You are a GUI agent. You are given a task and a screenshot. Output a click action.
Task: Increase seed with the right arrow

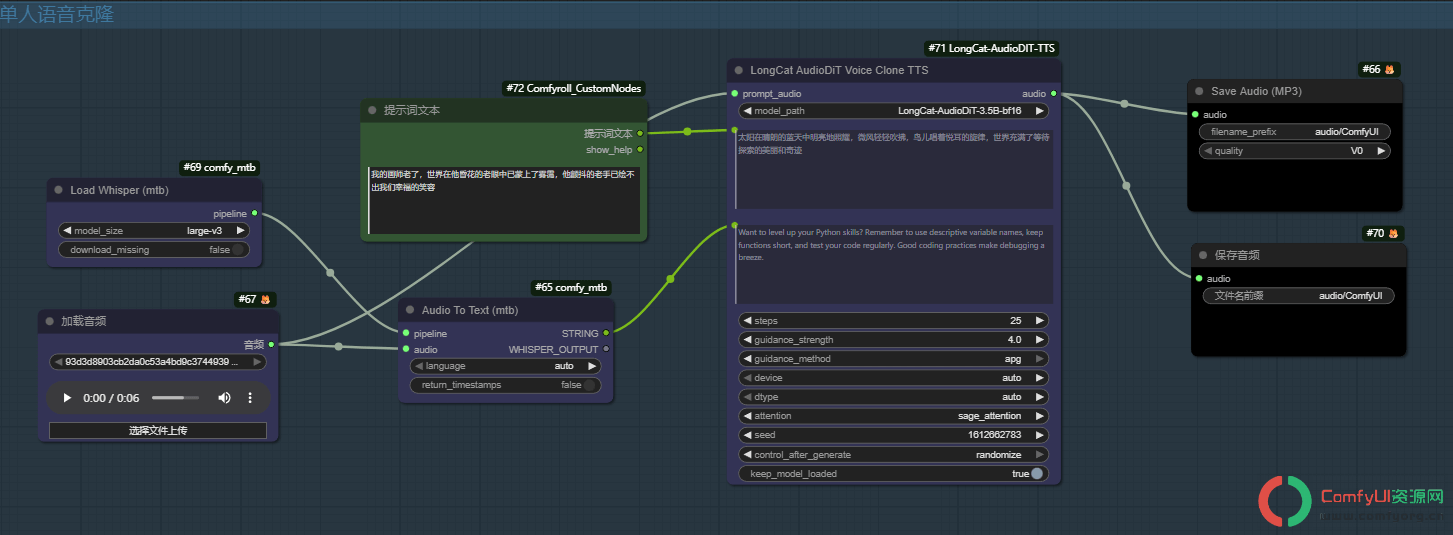1040,436
